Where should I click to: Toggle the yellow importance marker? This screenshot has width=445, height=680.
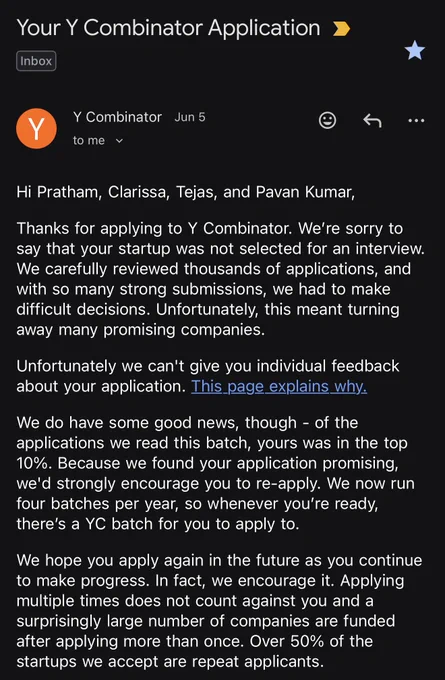341,29
